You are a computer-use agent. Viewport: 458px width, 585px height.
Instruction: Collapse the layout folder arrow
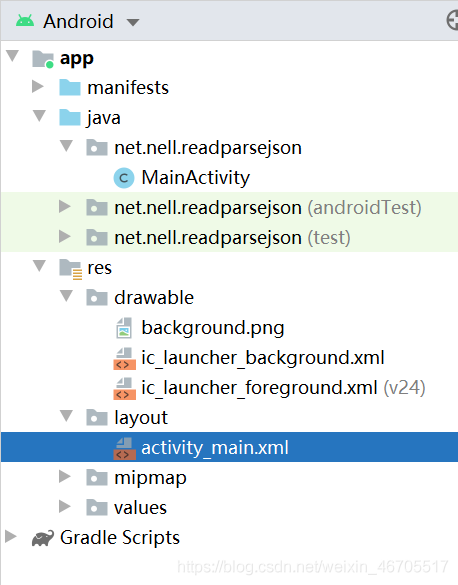[x=66, y=416]
